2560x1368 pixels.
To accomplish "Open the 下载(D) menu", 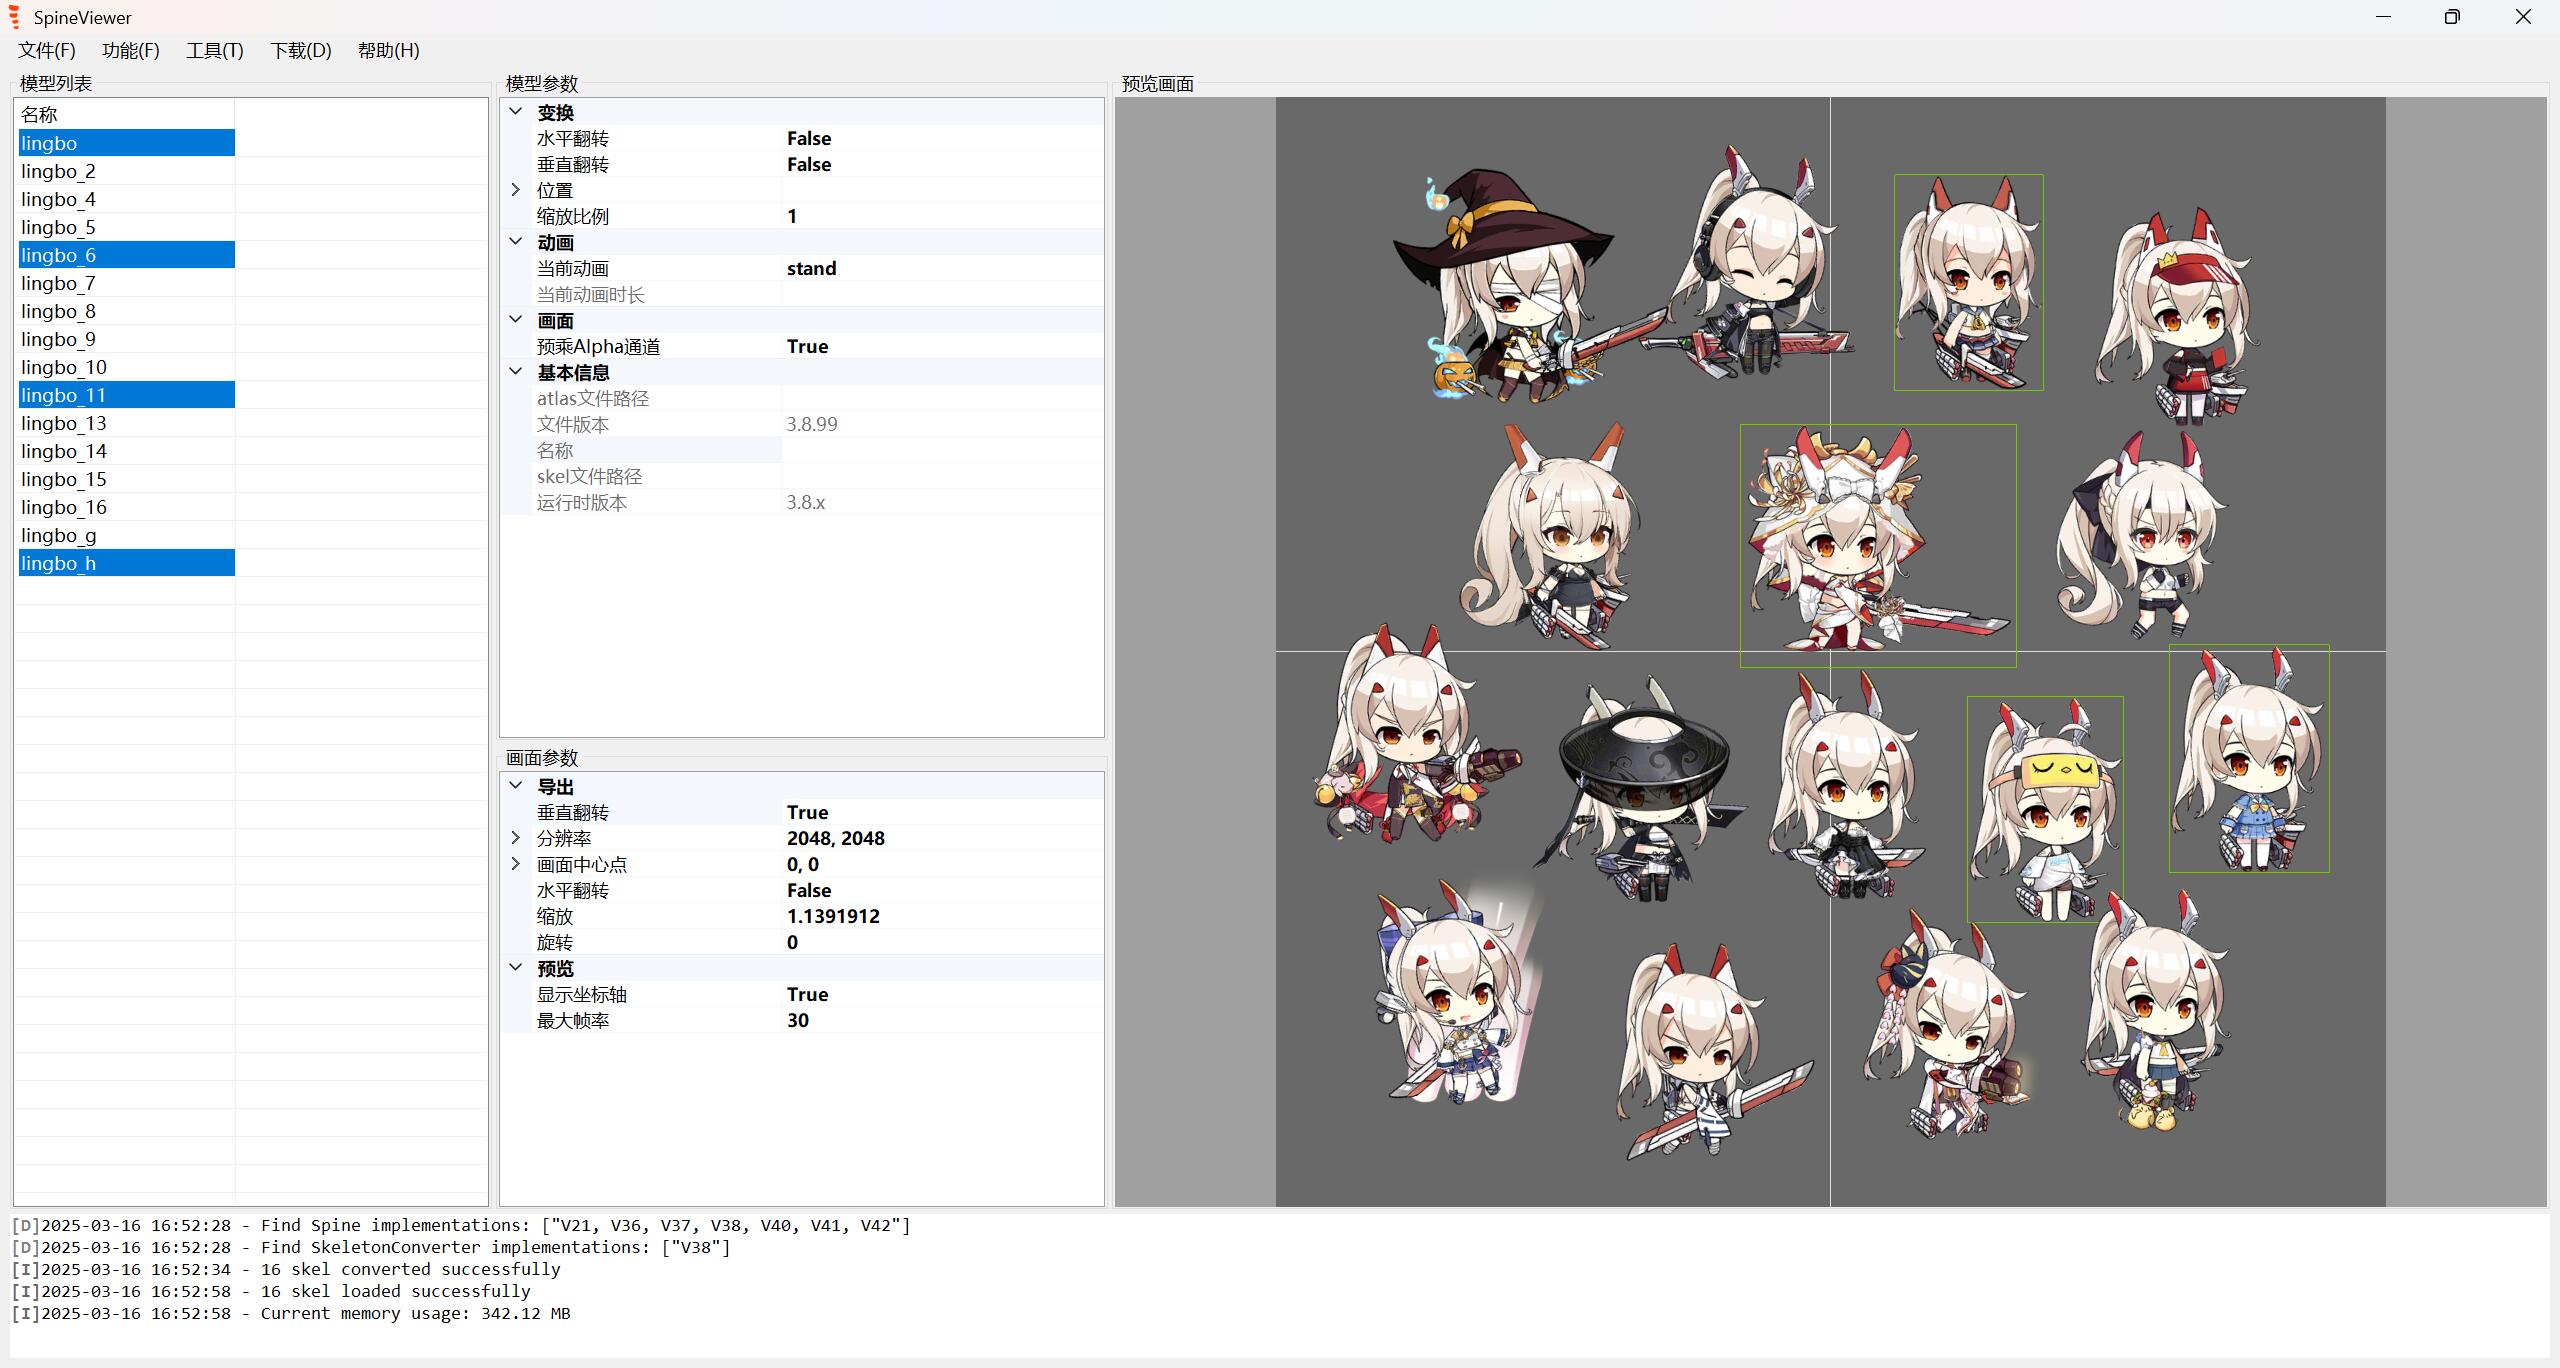I will click(x=300, y=50).
